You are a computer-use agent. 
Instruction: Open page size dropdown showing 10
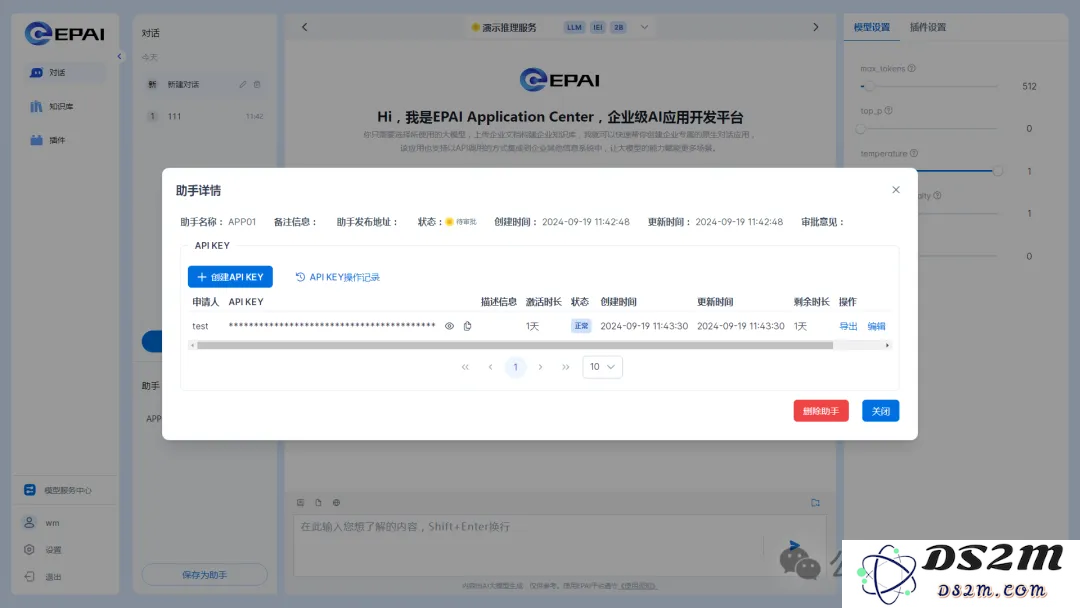click(x=602, y=367)
